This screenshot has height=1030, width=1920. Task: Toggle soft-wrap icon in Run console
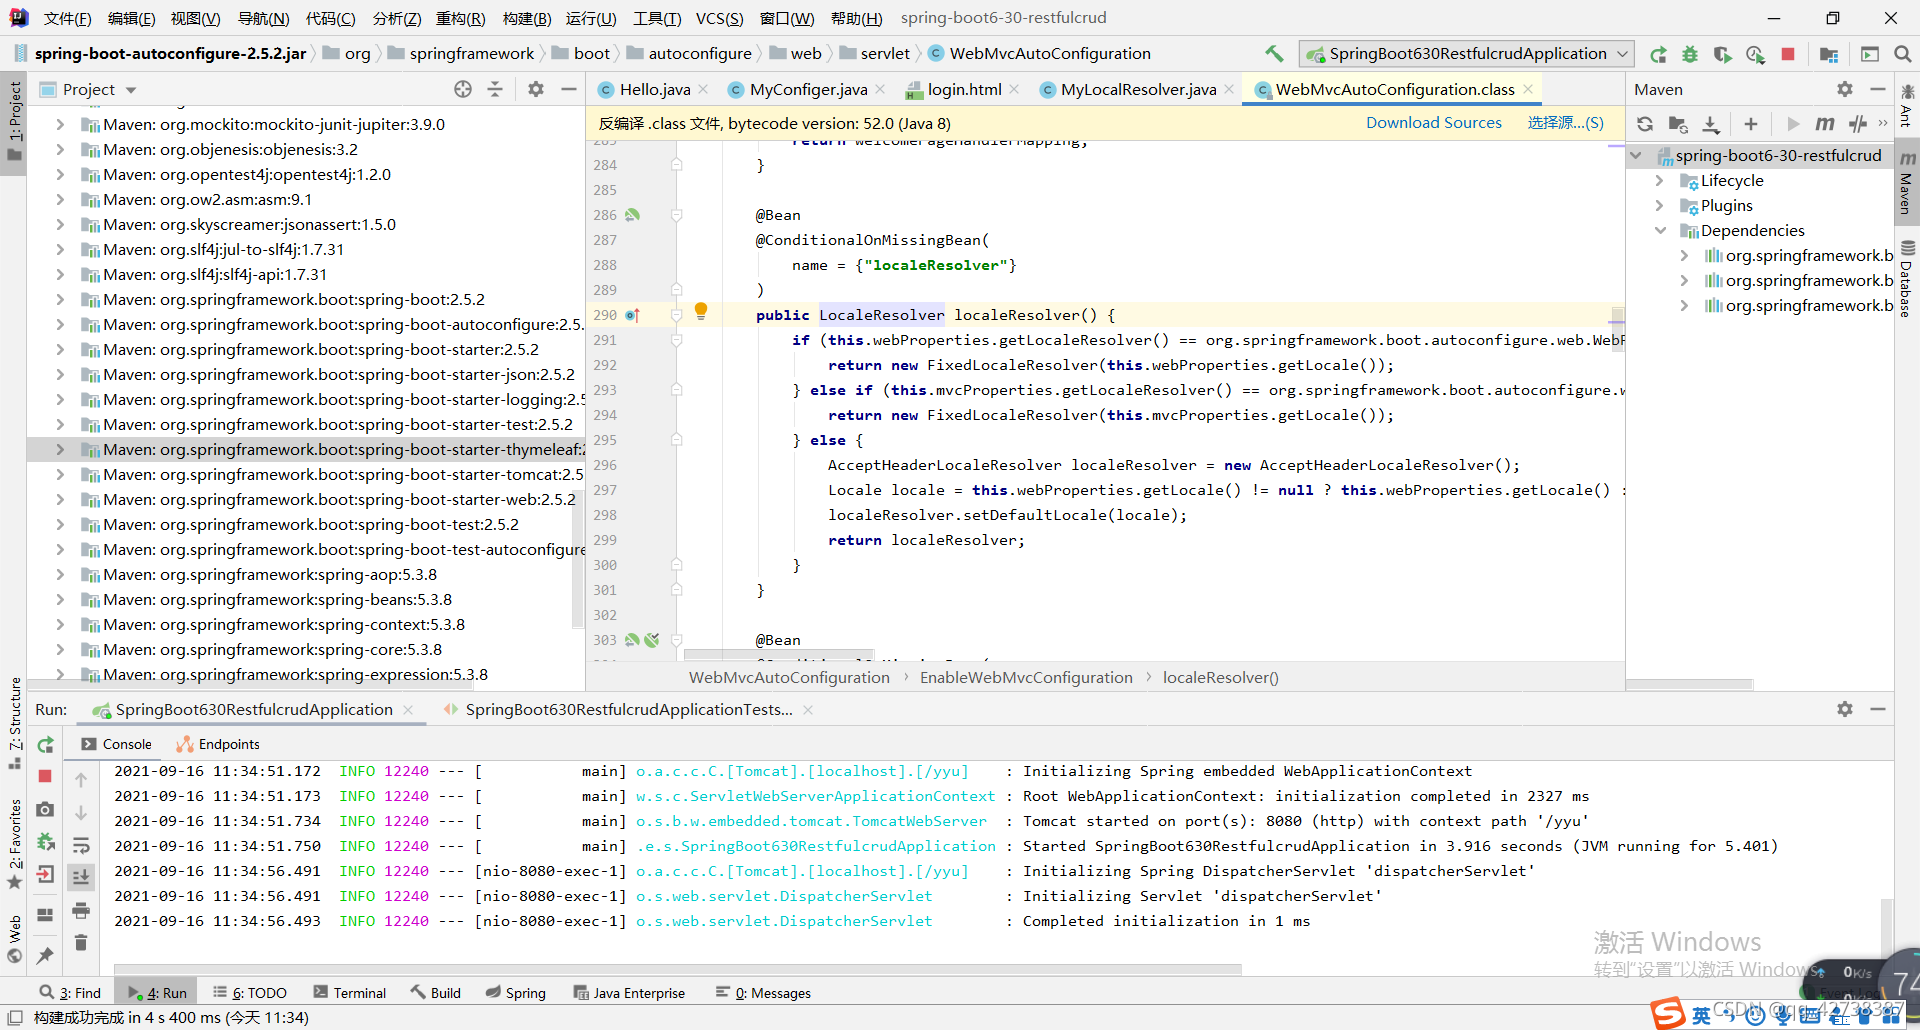81,845
